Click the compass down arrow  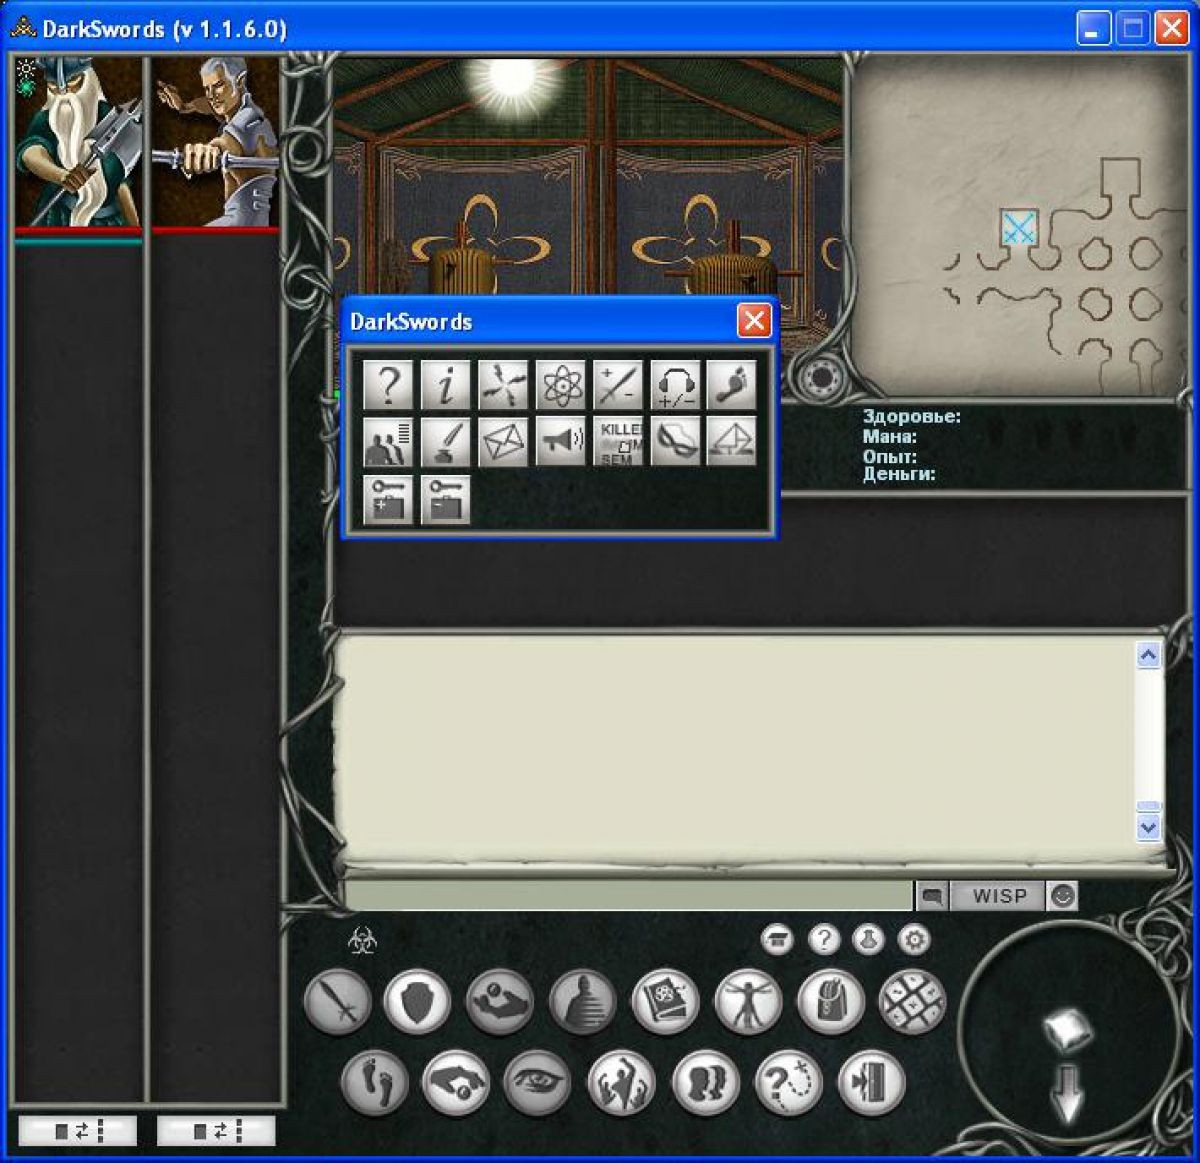click(x=1067, y=1093)
